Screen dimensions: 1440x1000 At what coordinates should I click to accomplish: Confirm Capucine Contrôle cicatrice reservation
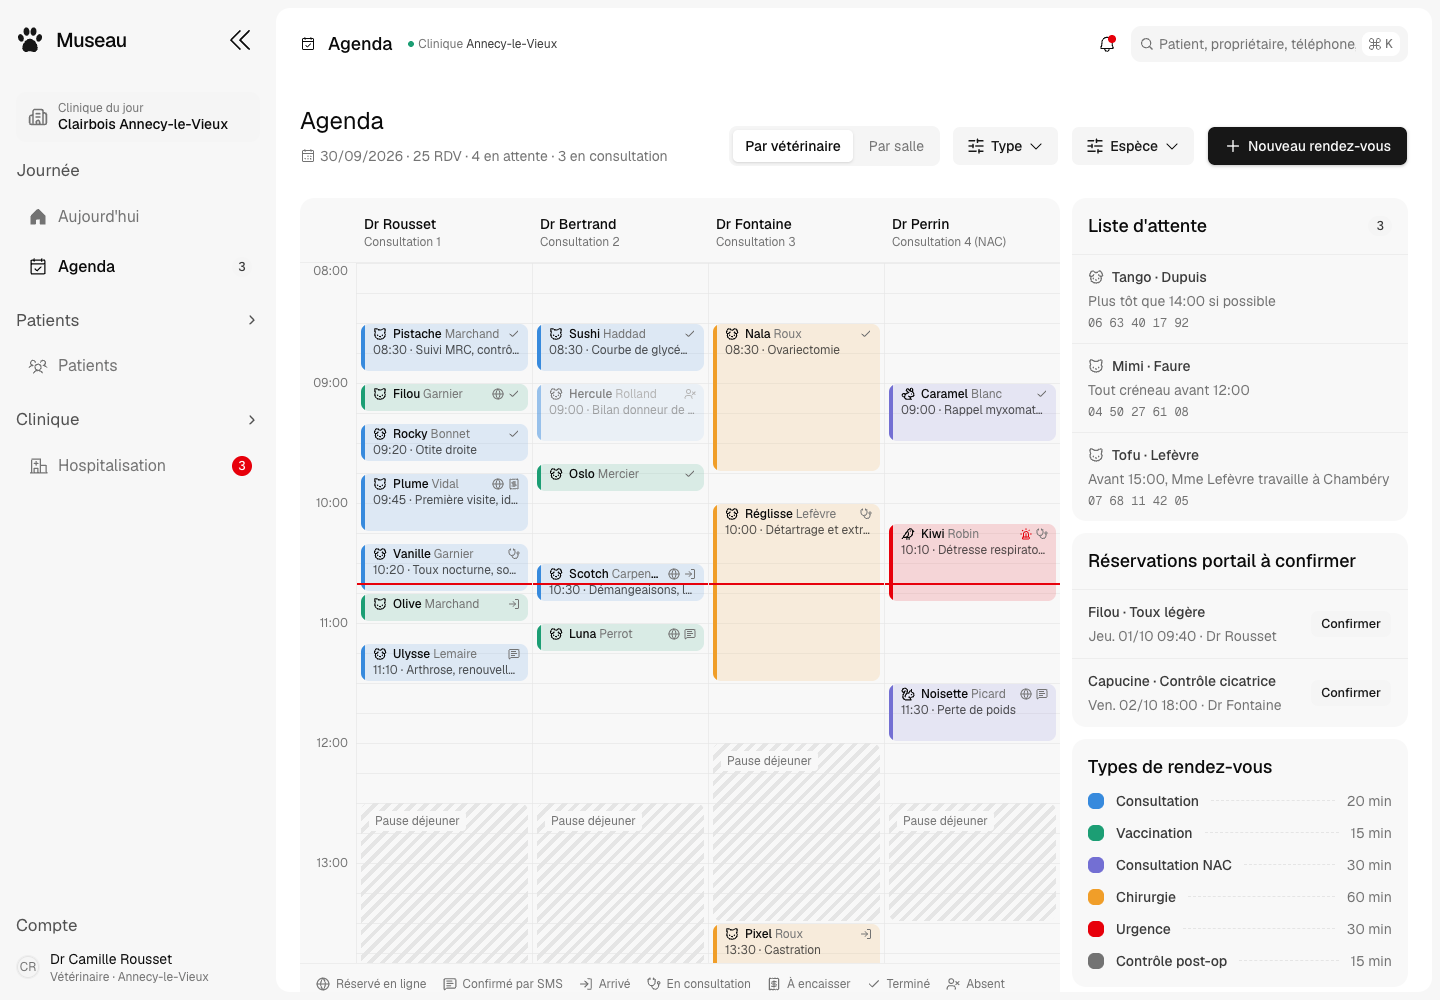pos(1350,693)
